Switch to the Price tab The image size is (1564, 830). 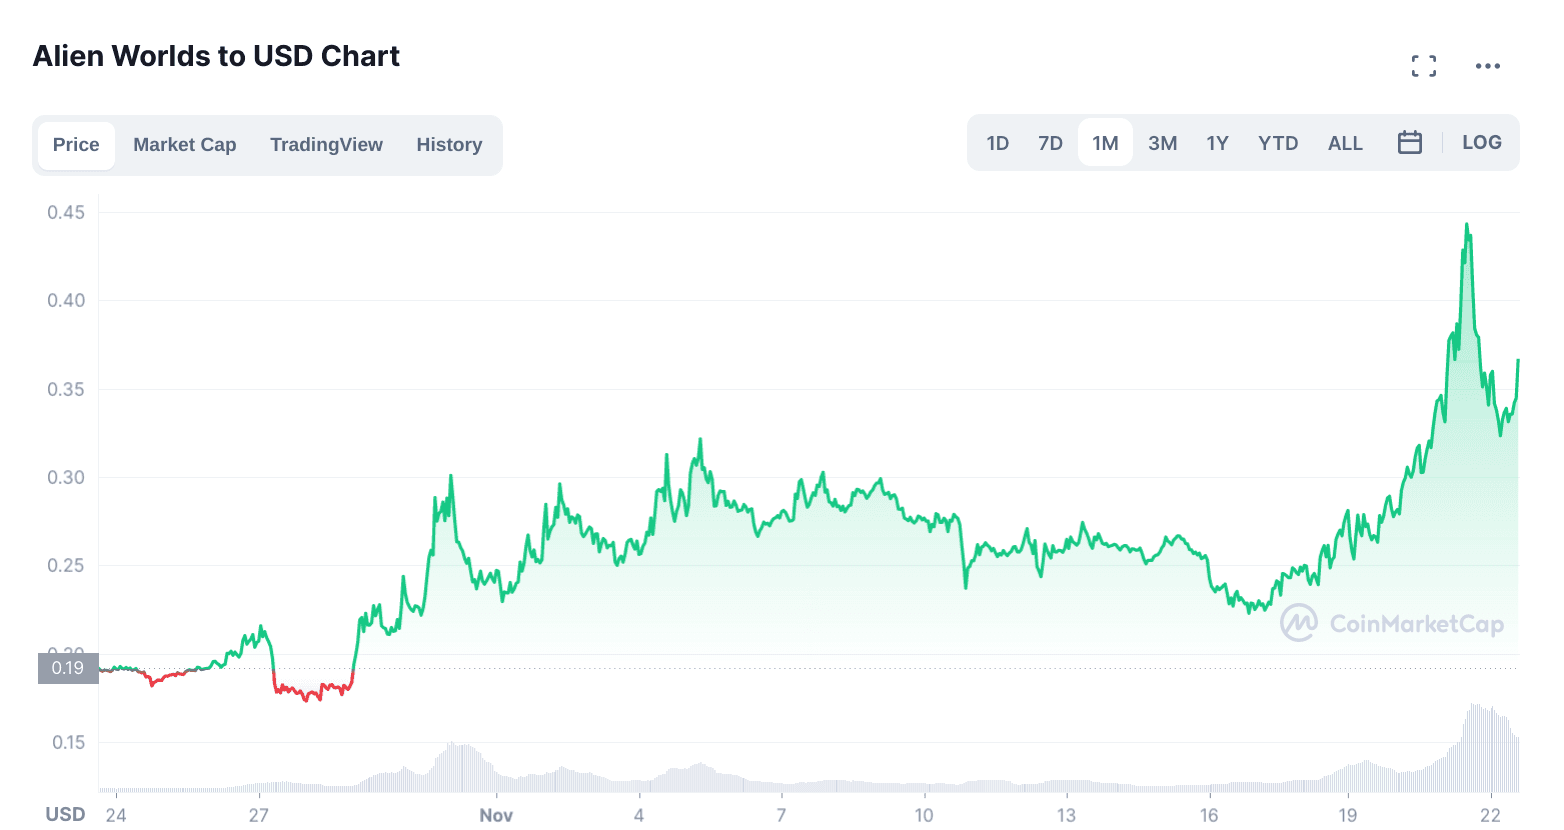pyautogui.click(x=76, y=145)
